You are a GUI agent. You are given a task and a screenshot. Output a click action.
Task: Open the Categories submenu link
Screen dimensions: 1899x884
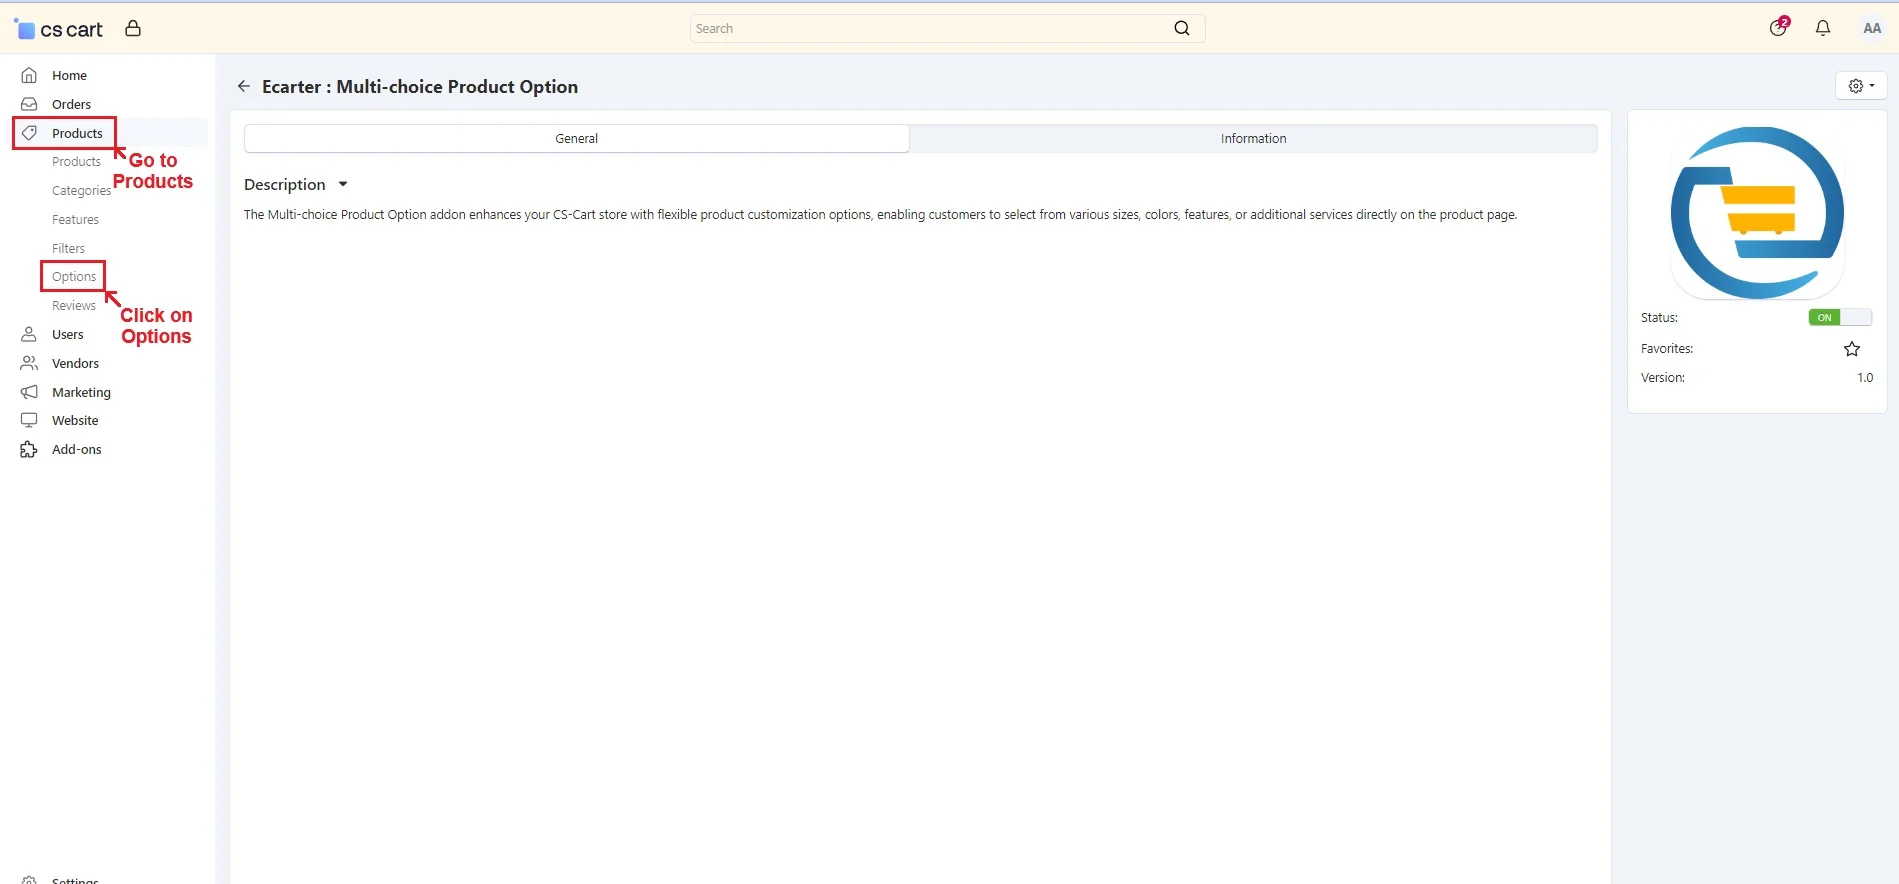81,190
